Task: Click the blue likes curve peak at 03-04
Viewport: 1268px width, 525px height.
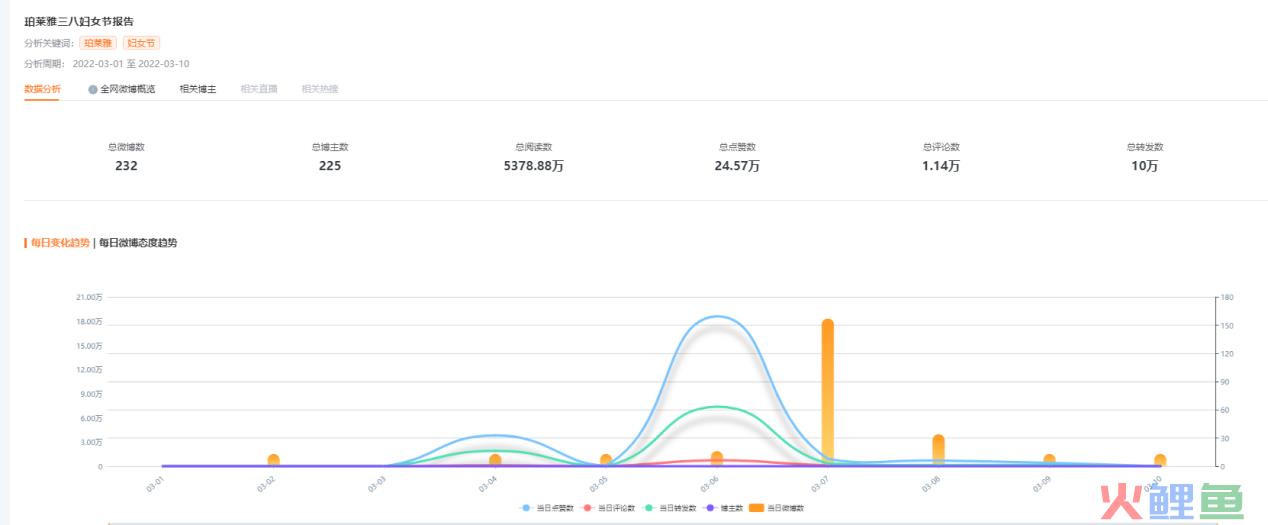Action: tap(495, 435)
